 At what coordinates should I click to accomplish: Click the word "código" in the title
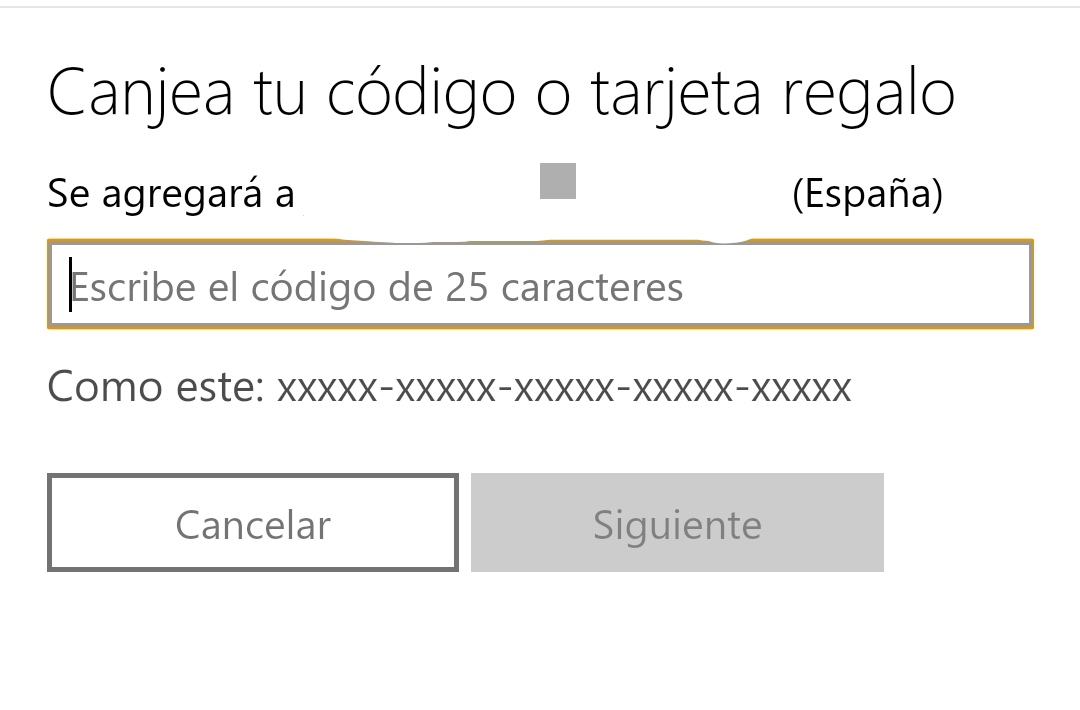coord(422,93)
